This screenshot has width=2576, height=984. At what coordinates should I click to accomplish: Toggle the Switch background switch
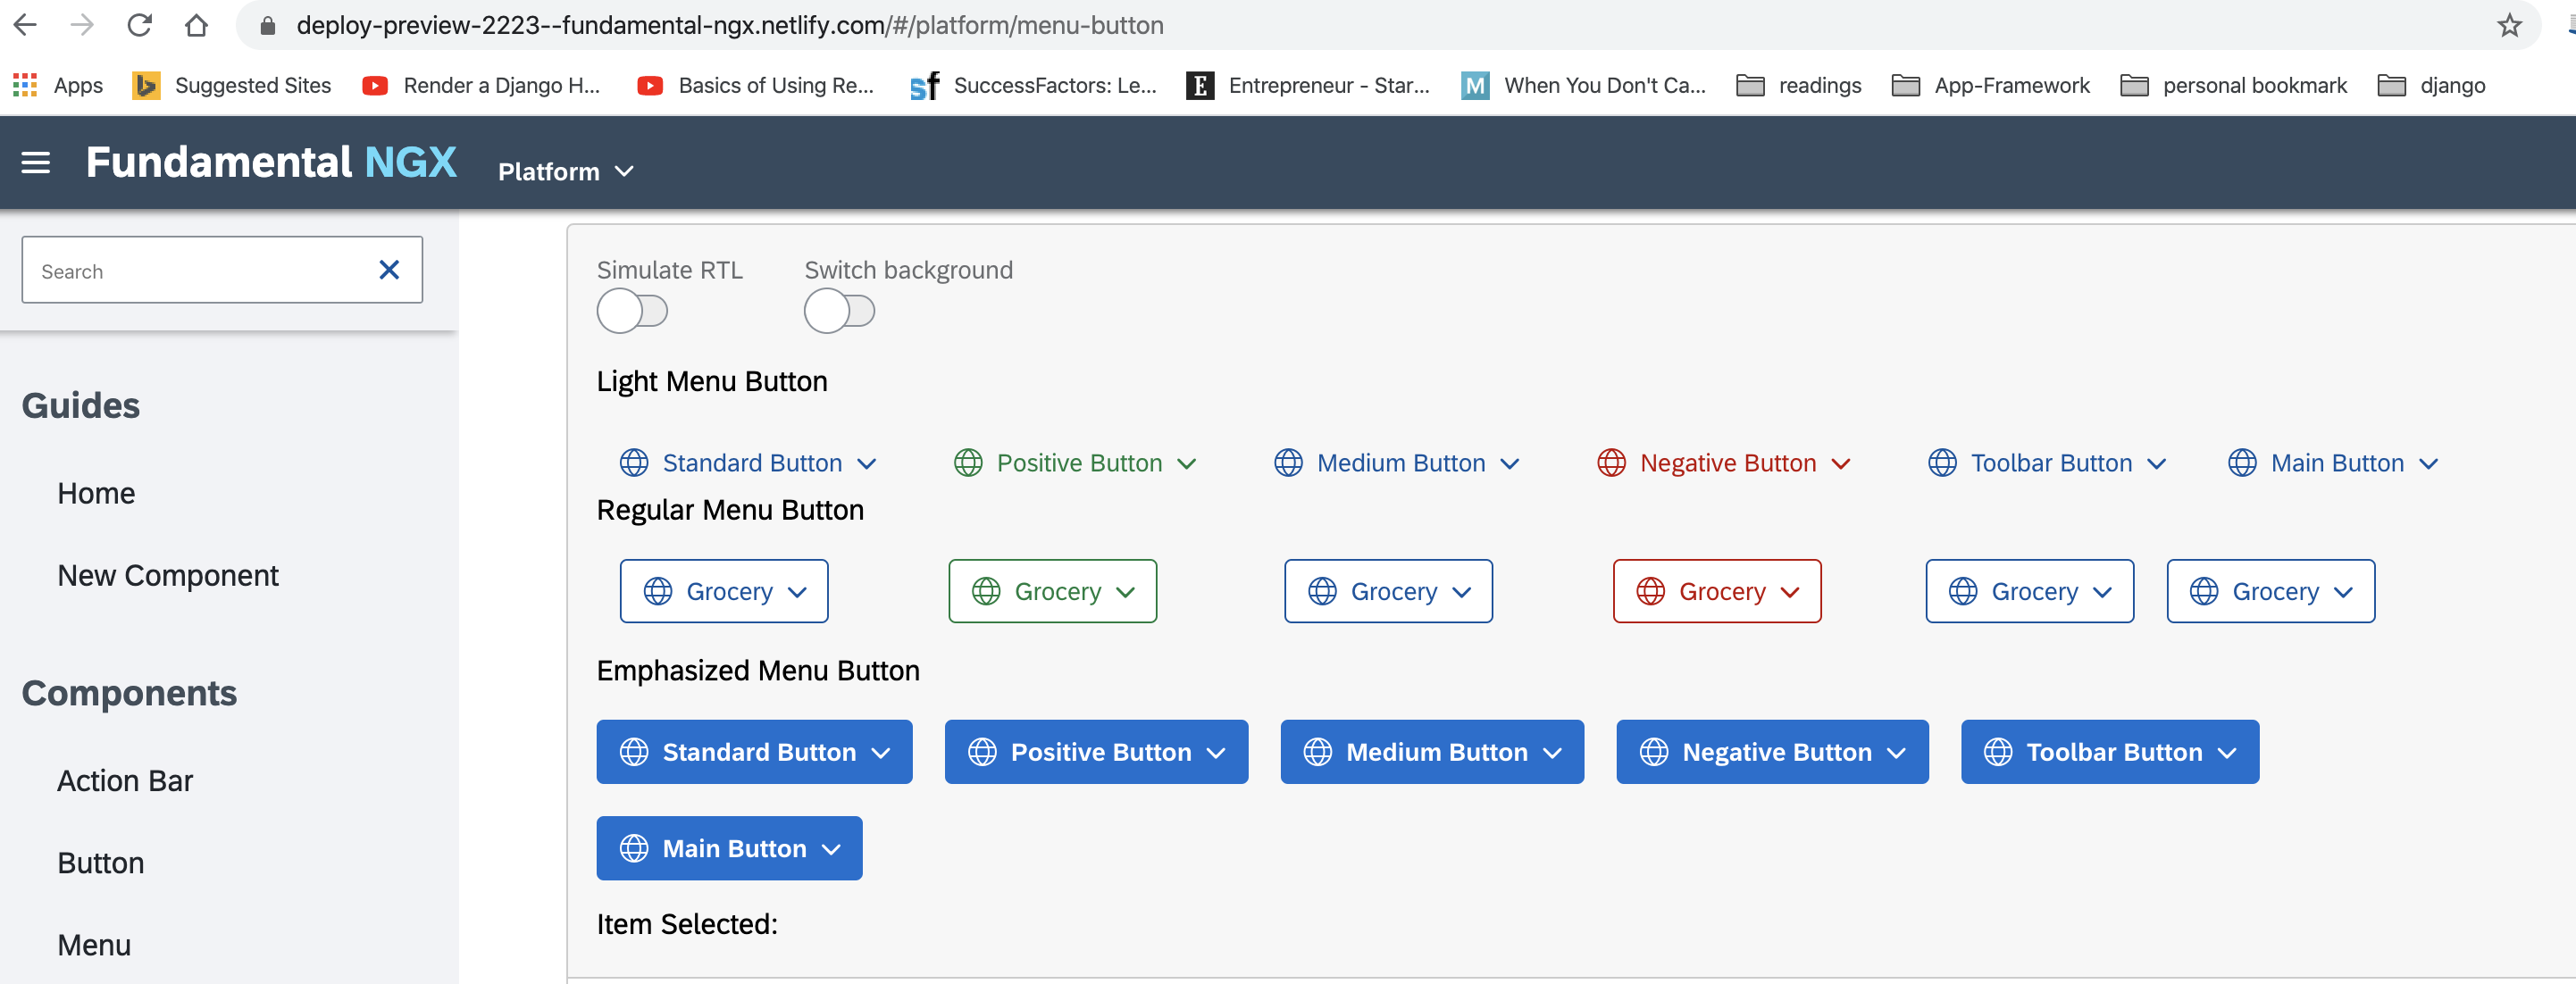[x=839, y=311]
